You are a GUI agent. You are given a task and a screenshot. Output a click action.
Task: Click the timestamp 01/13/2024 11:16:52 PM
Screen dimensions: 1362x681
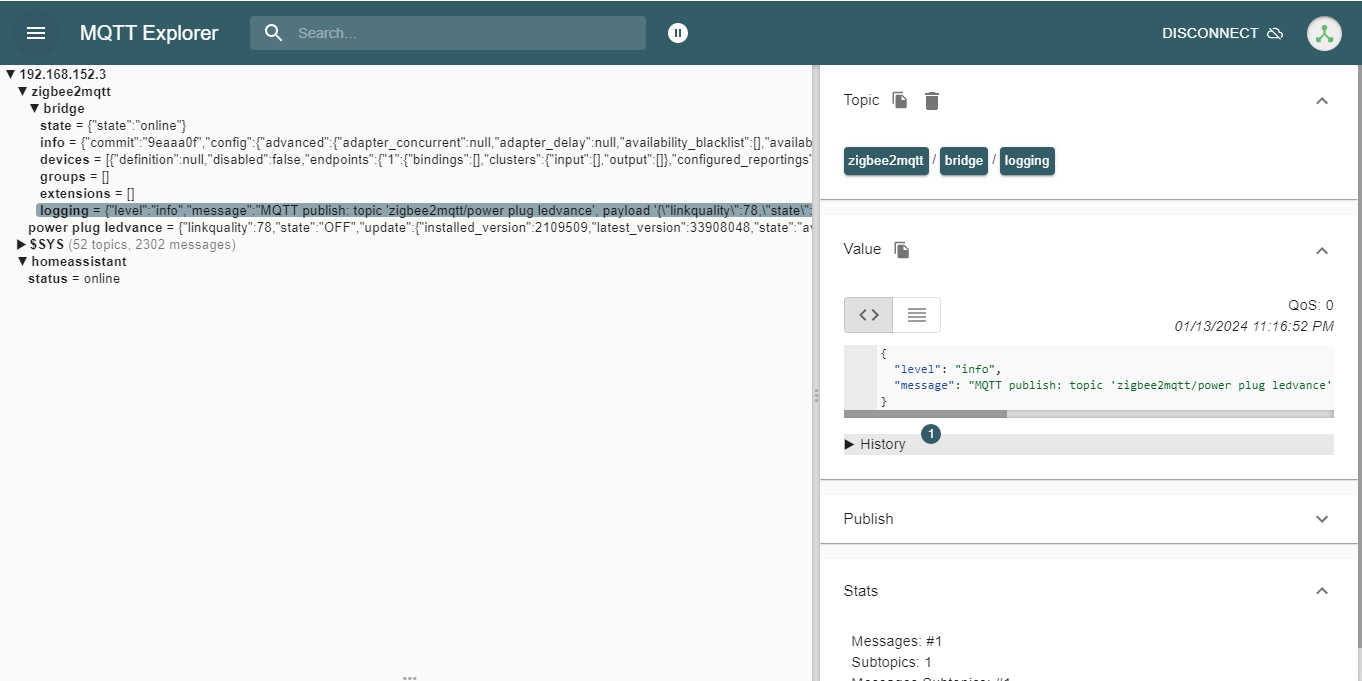pos(1254,326)
